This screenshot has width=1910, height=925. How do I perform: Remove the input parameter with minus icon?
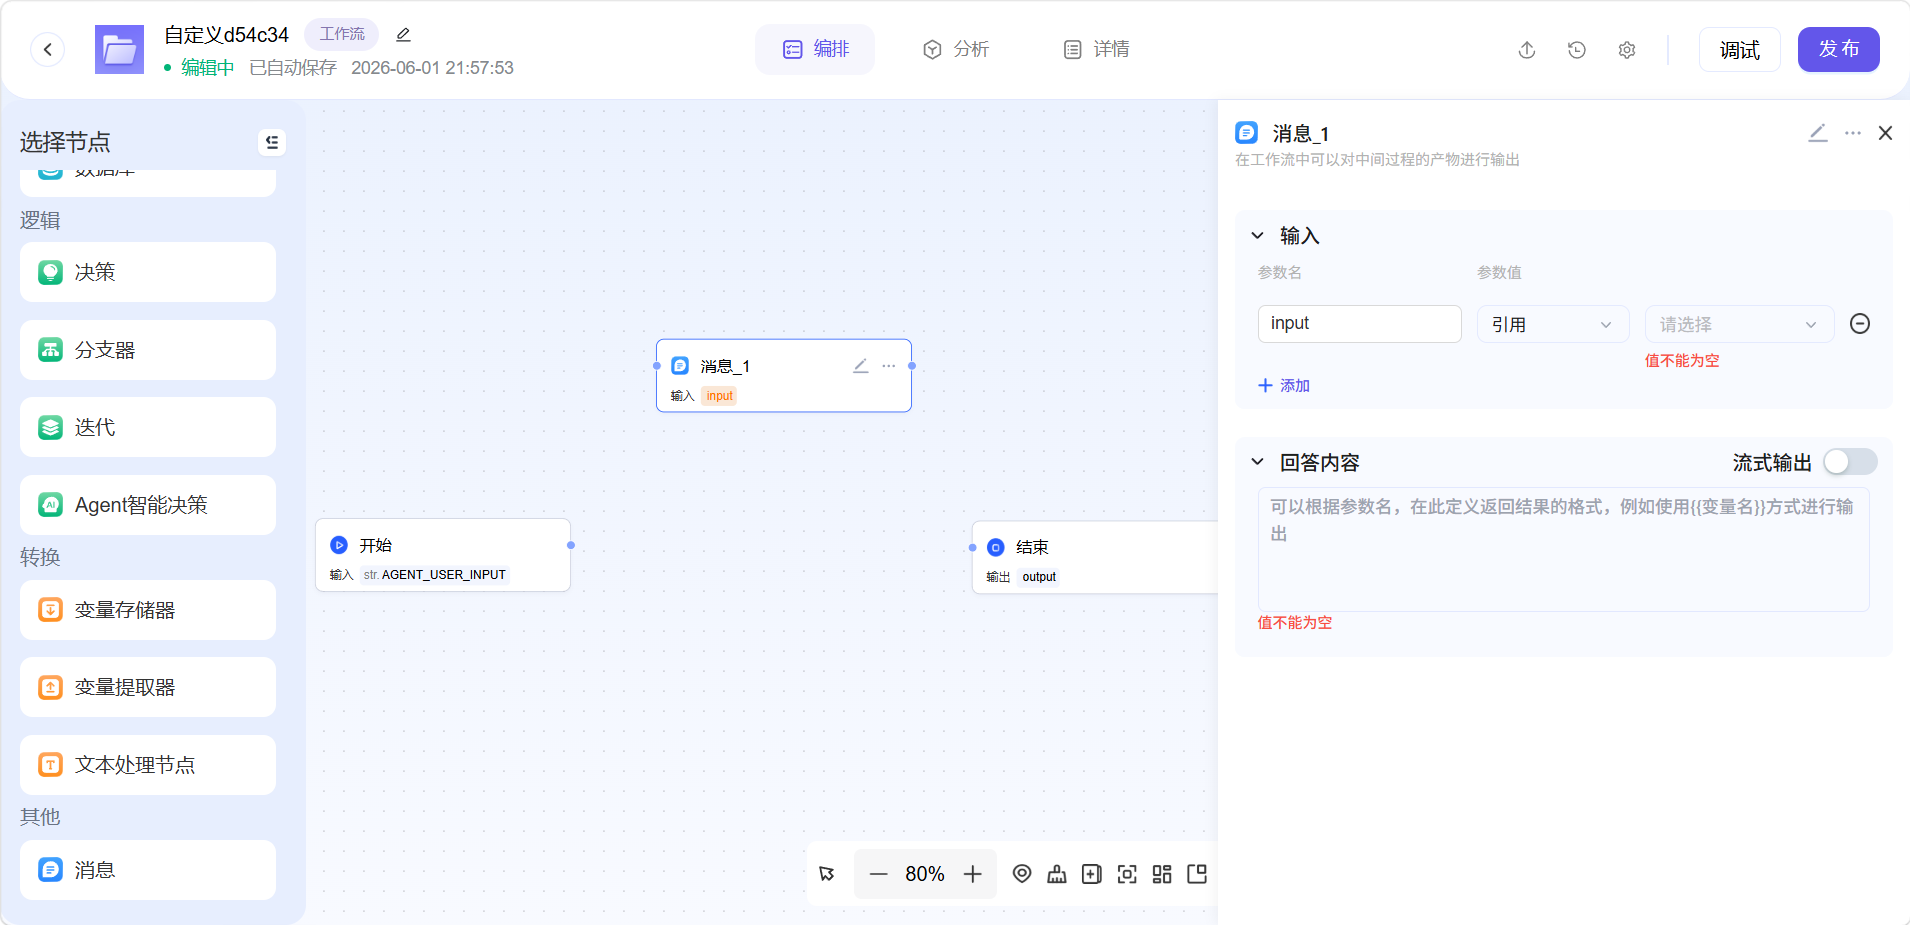coord(1860,324)
